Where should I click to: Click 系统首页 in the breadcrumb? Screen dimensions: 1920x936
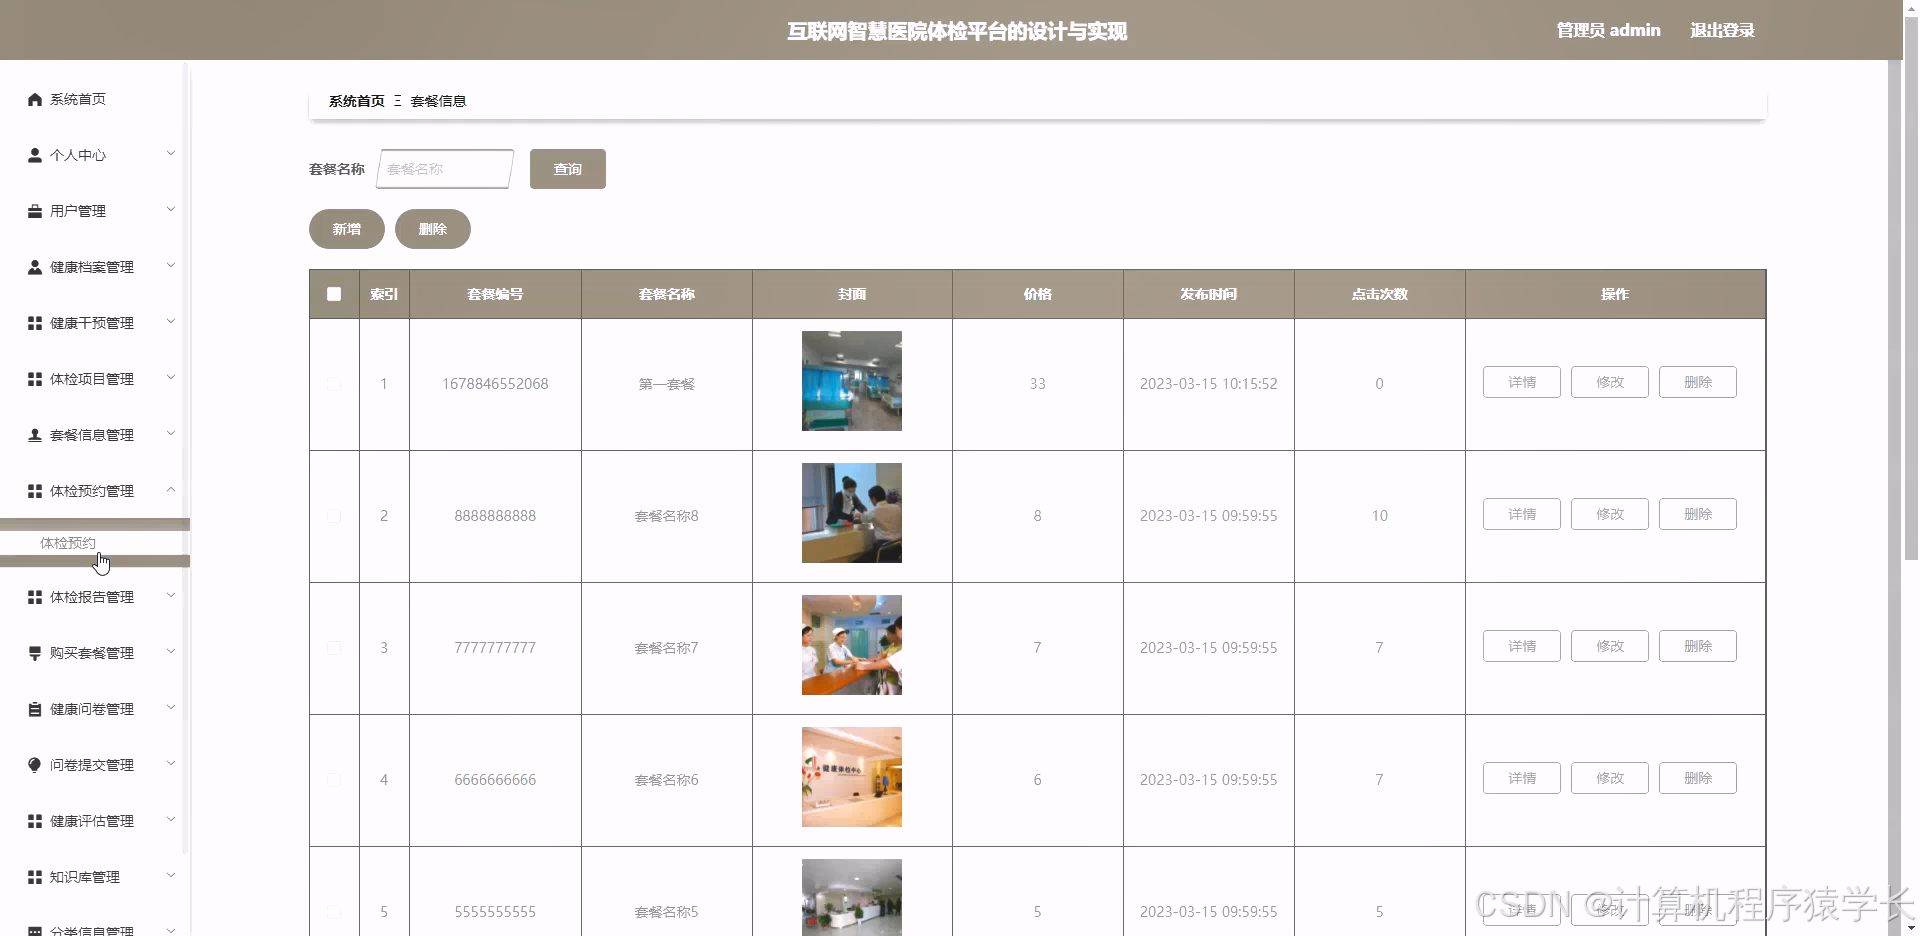(x=357, y=101)
